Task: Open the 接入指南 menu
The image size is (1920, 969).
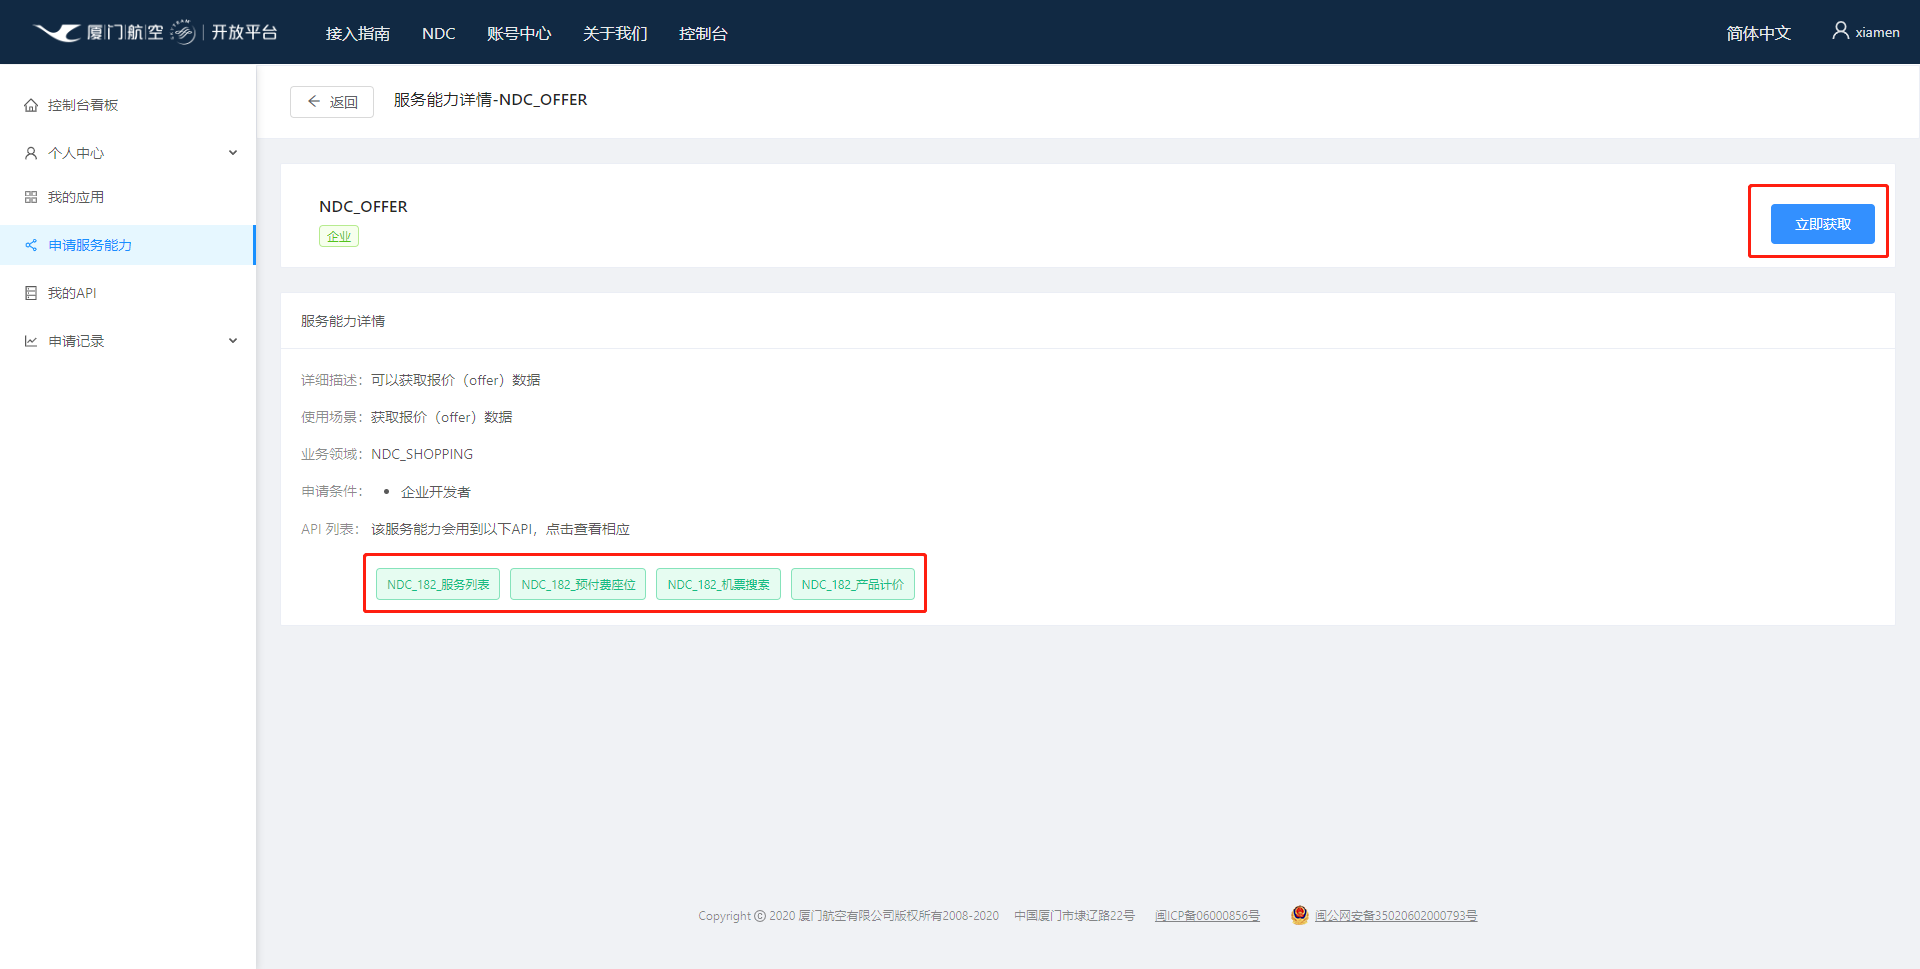Action: [358, 33]
